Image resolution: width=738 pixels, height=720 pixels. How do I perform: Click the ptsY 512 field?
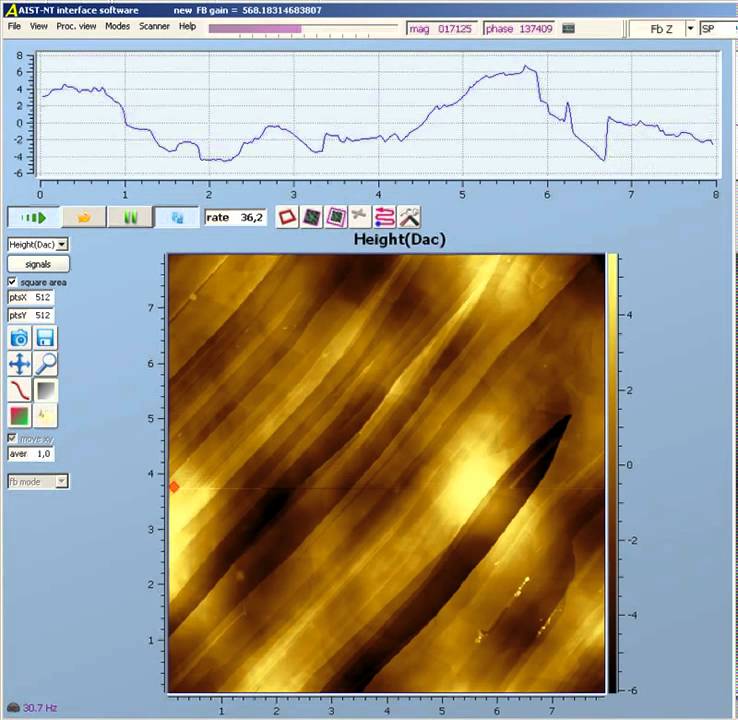[x=31, y=315]
